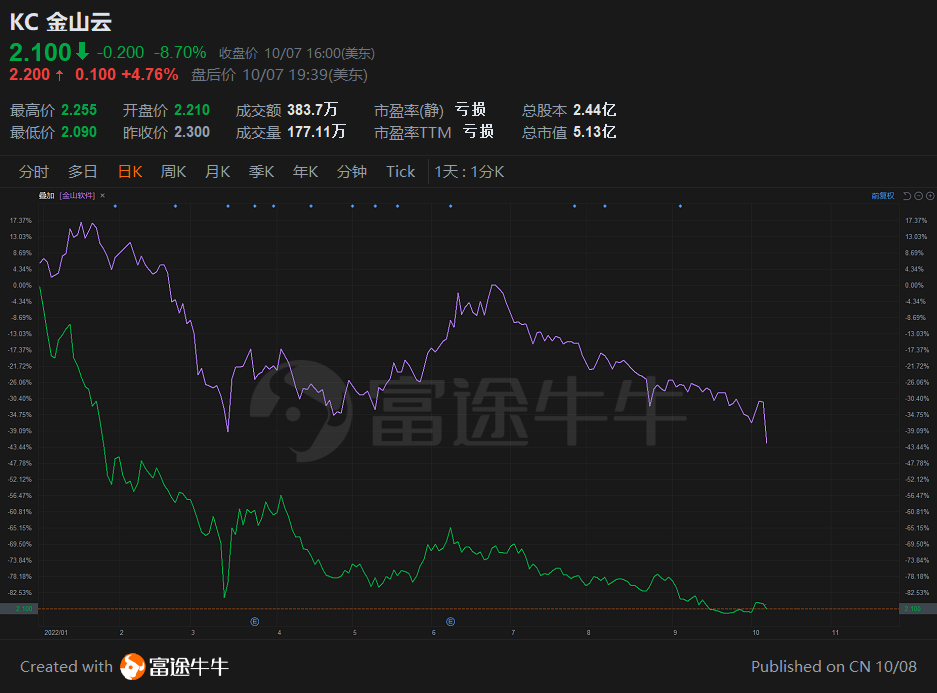Screen dimensions: 937x693
Task: Click the [金山软件] overlay stock label
Action: pyautogui.click(x=77, y=195)
